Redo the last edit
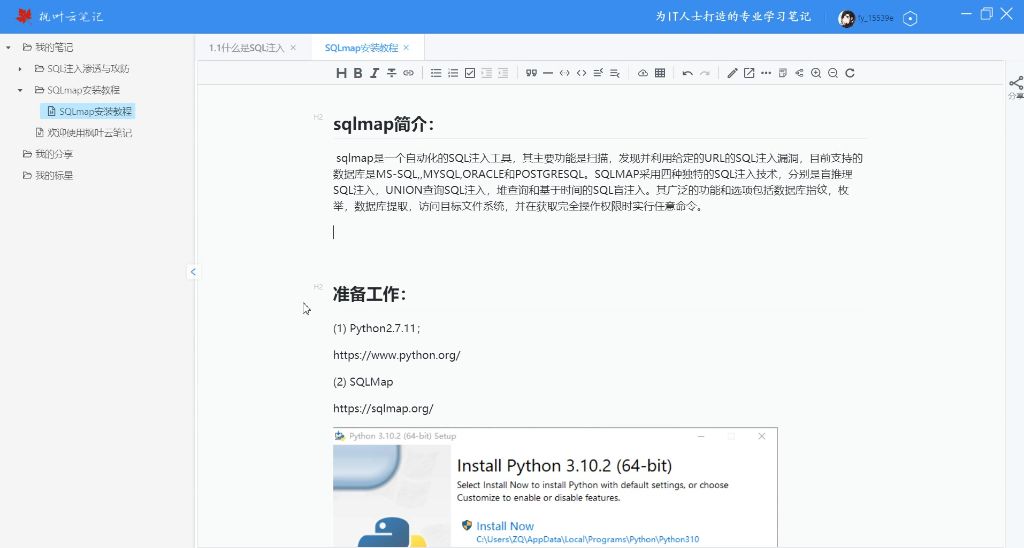This screenshot has width=1024, height=548. [705, 73]
